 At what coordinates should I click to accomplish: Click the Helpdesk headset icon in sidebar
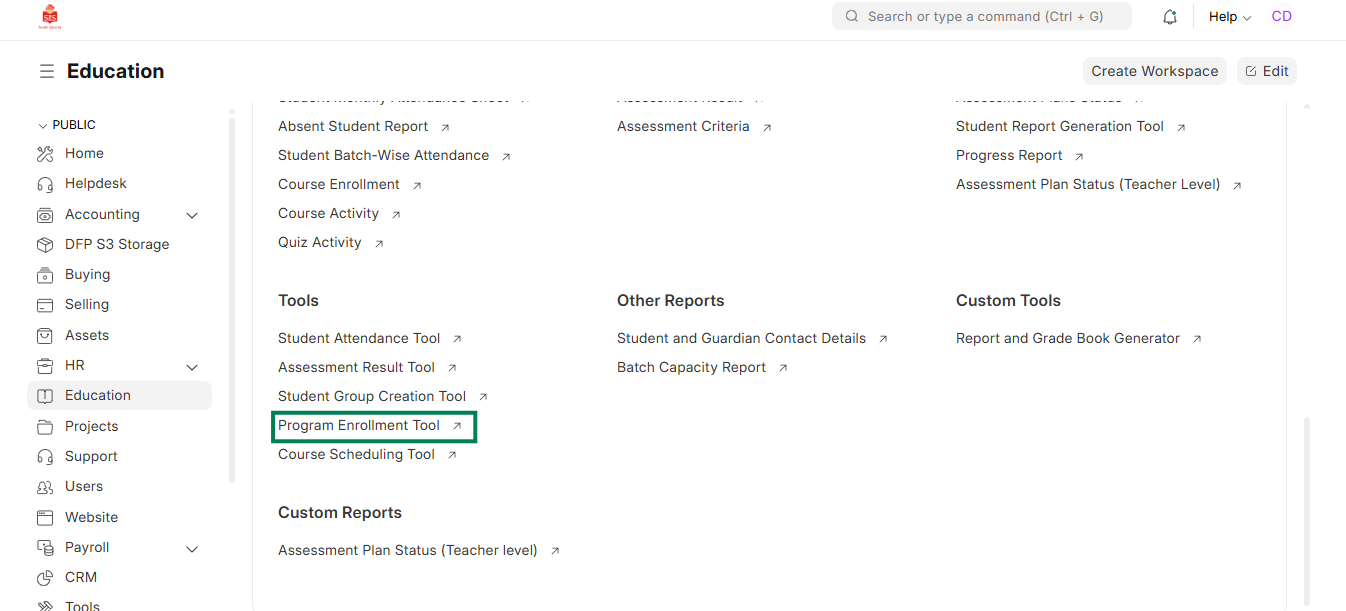coord(45,184)
